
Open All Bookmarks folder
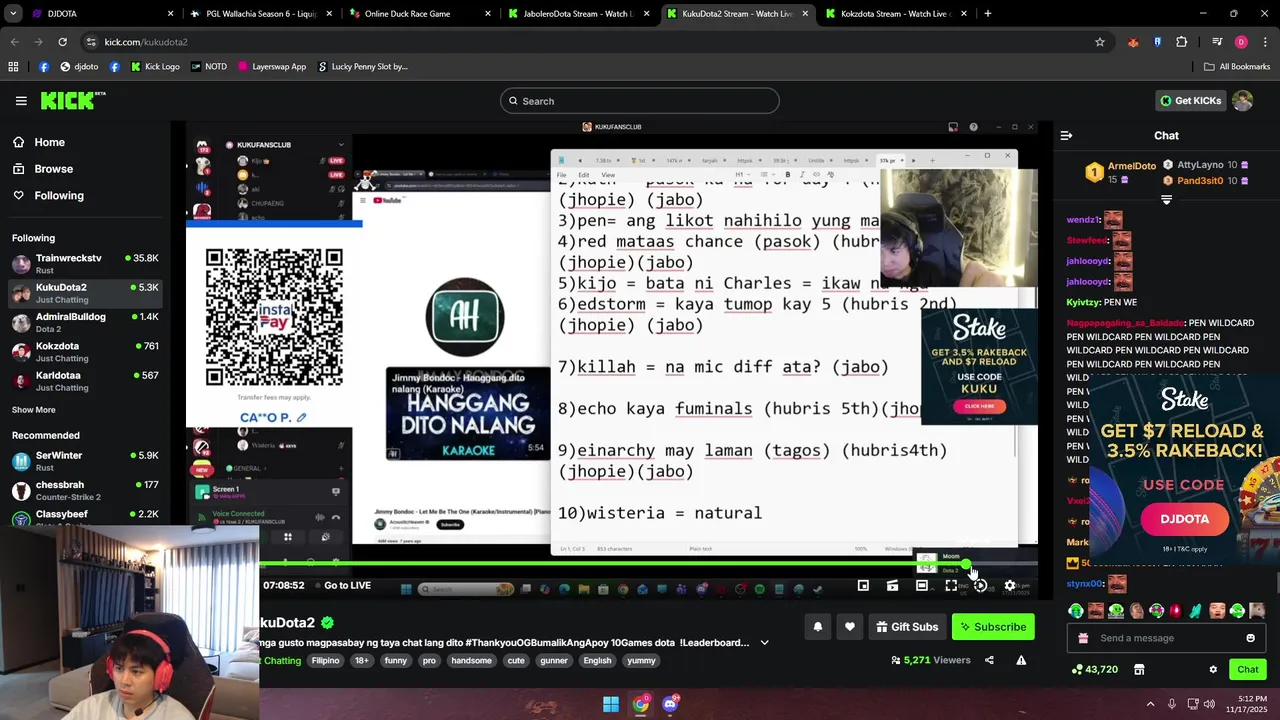[1237, 67]
